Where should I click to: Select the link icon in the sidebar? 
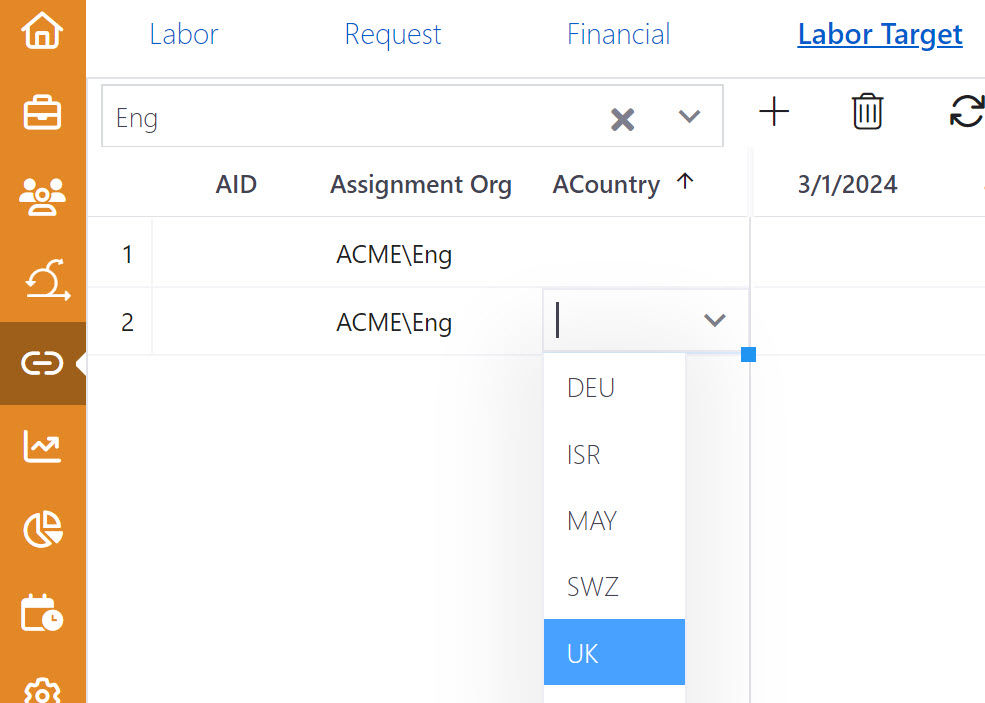coord(42,364)
